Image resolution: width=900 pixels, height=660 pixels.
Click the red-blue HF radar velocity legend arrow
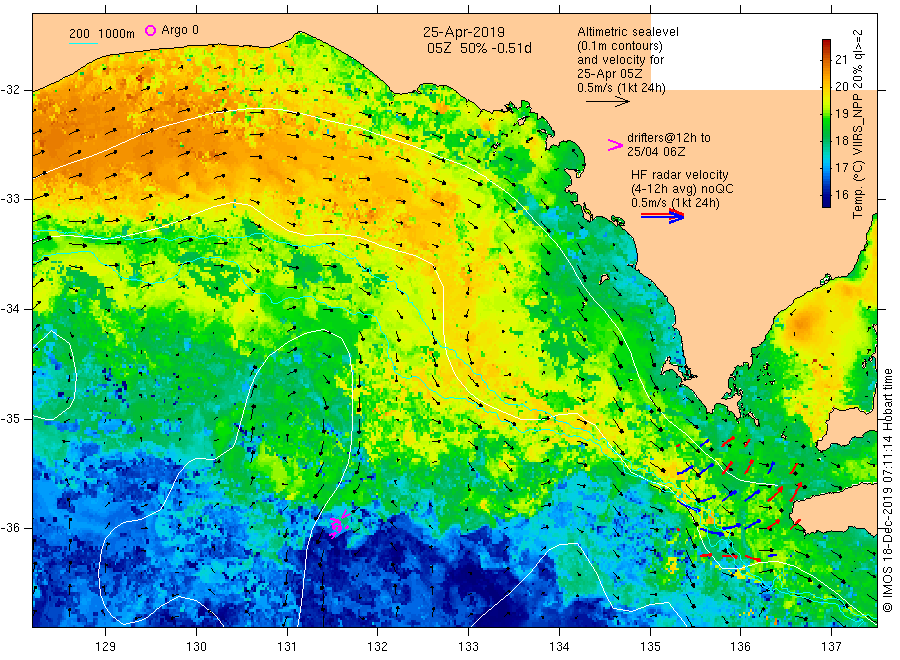(x=662, y=216)
